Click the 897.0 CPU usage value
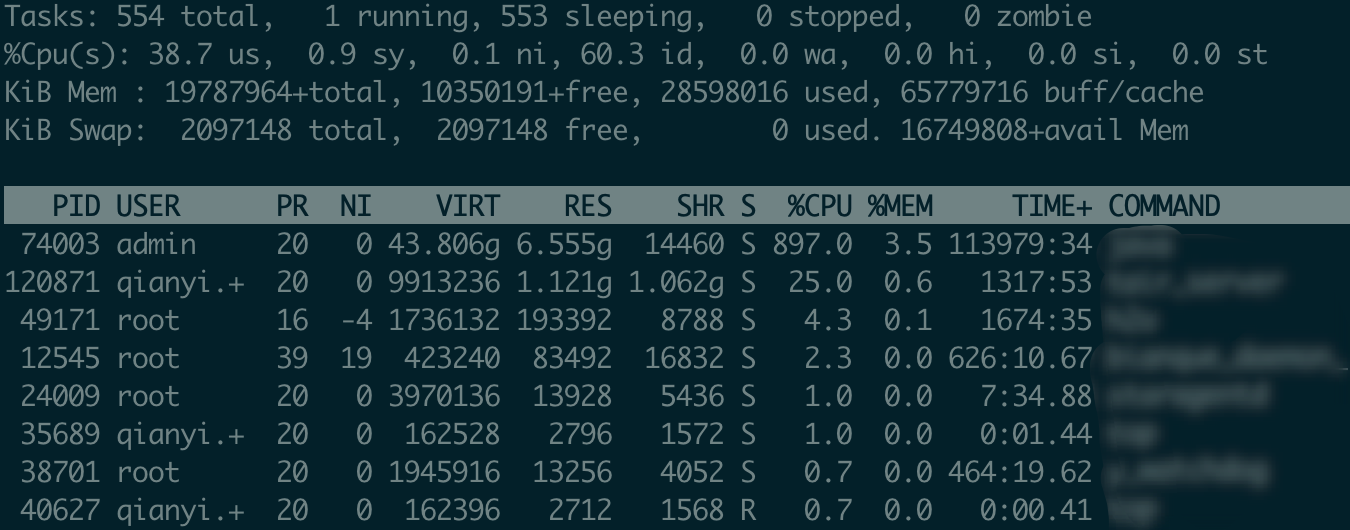 (811, 245)
